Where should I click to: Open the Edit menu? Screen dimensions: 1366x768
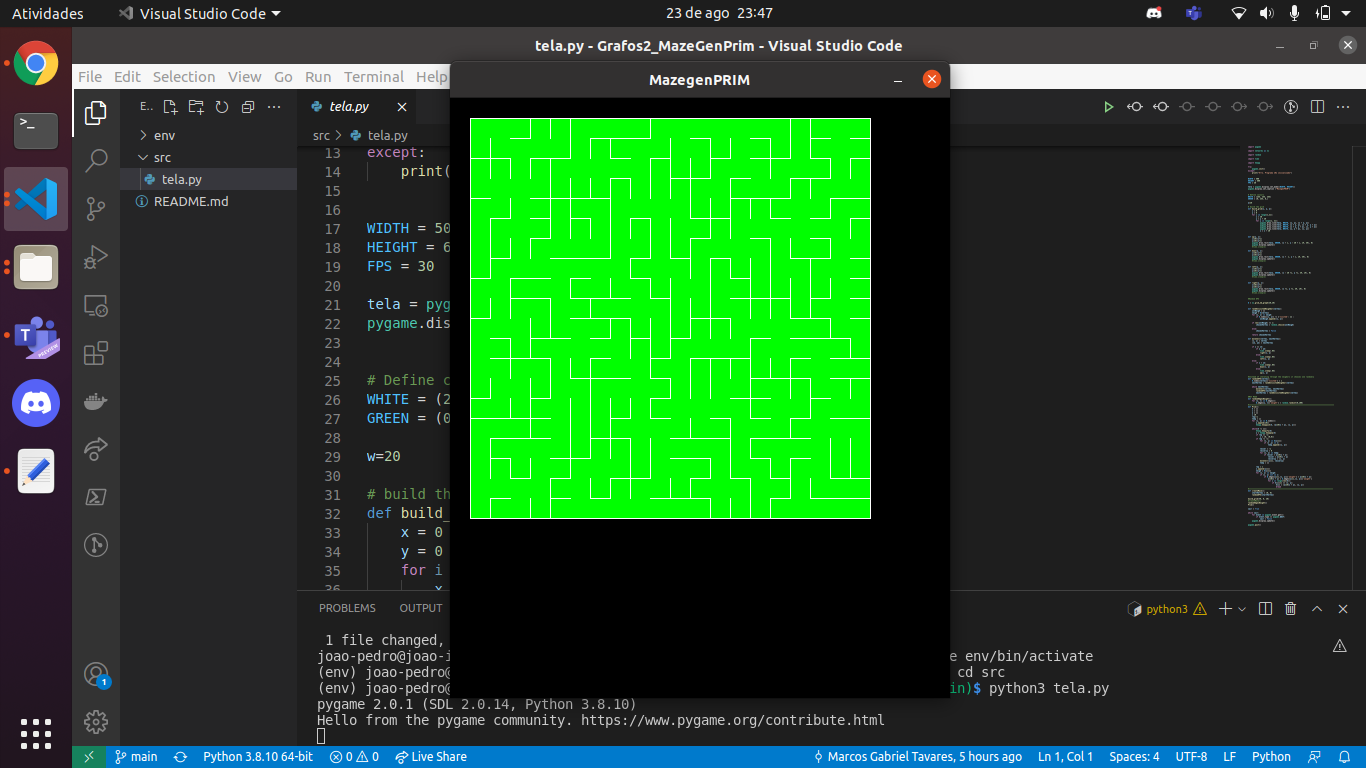[127, 77]
